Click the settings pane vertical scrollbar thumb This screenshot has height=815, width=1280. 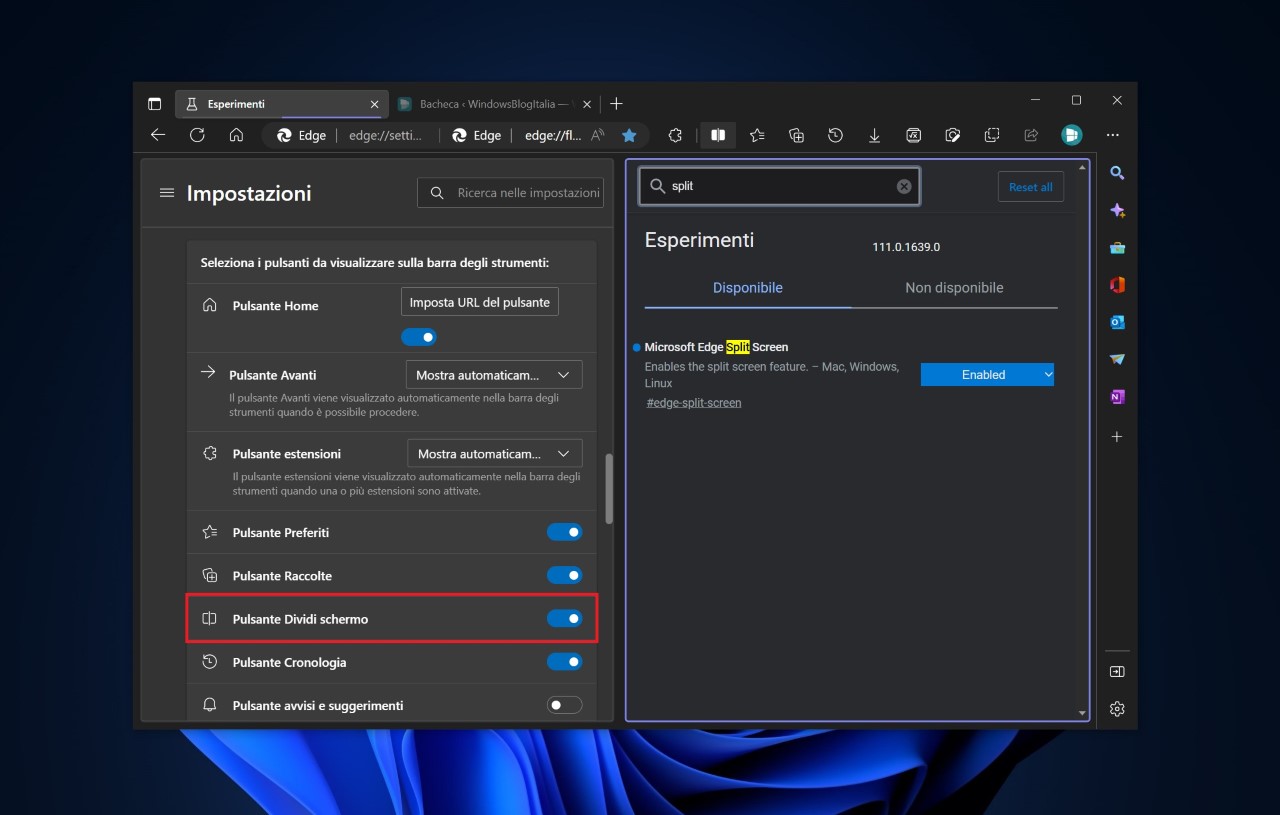(x=609, y=489)
